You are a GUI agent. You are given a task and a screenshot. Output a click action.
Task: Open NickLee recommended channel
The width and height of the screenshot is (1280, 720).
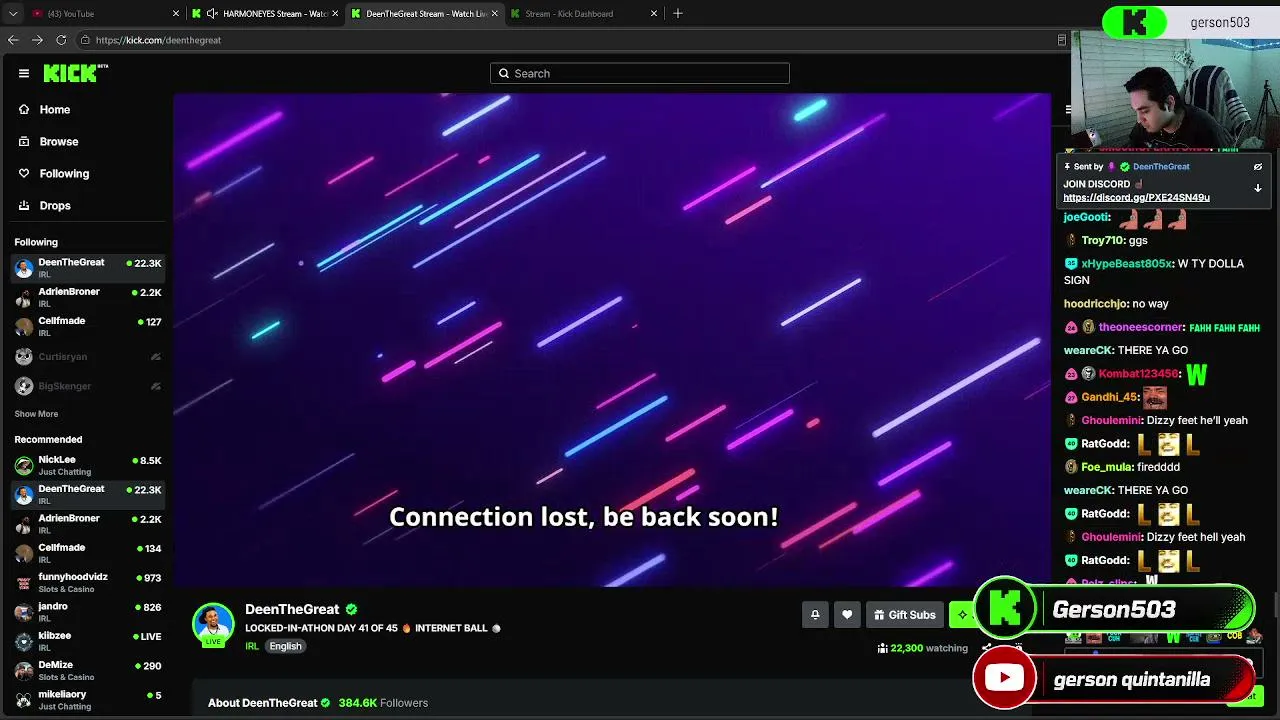[88, 465]
